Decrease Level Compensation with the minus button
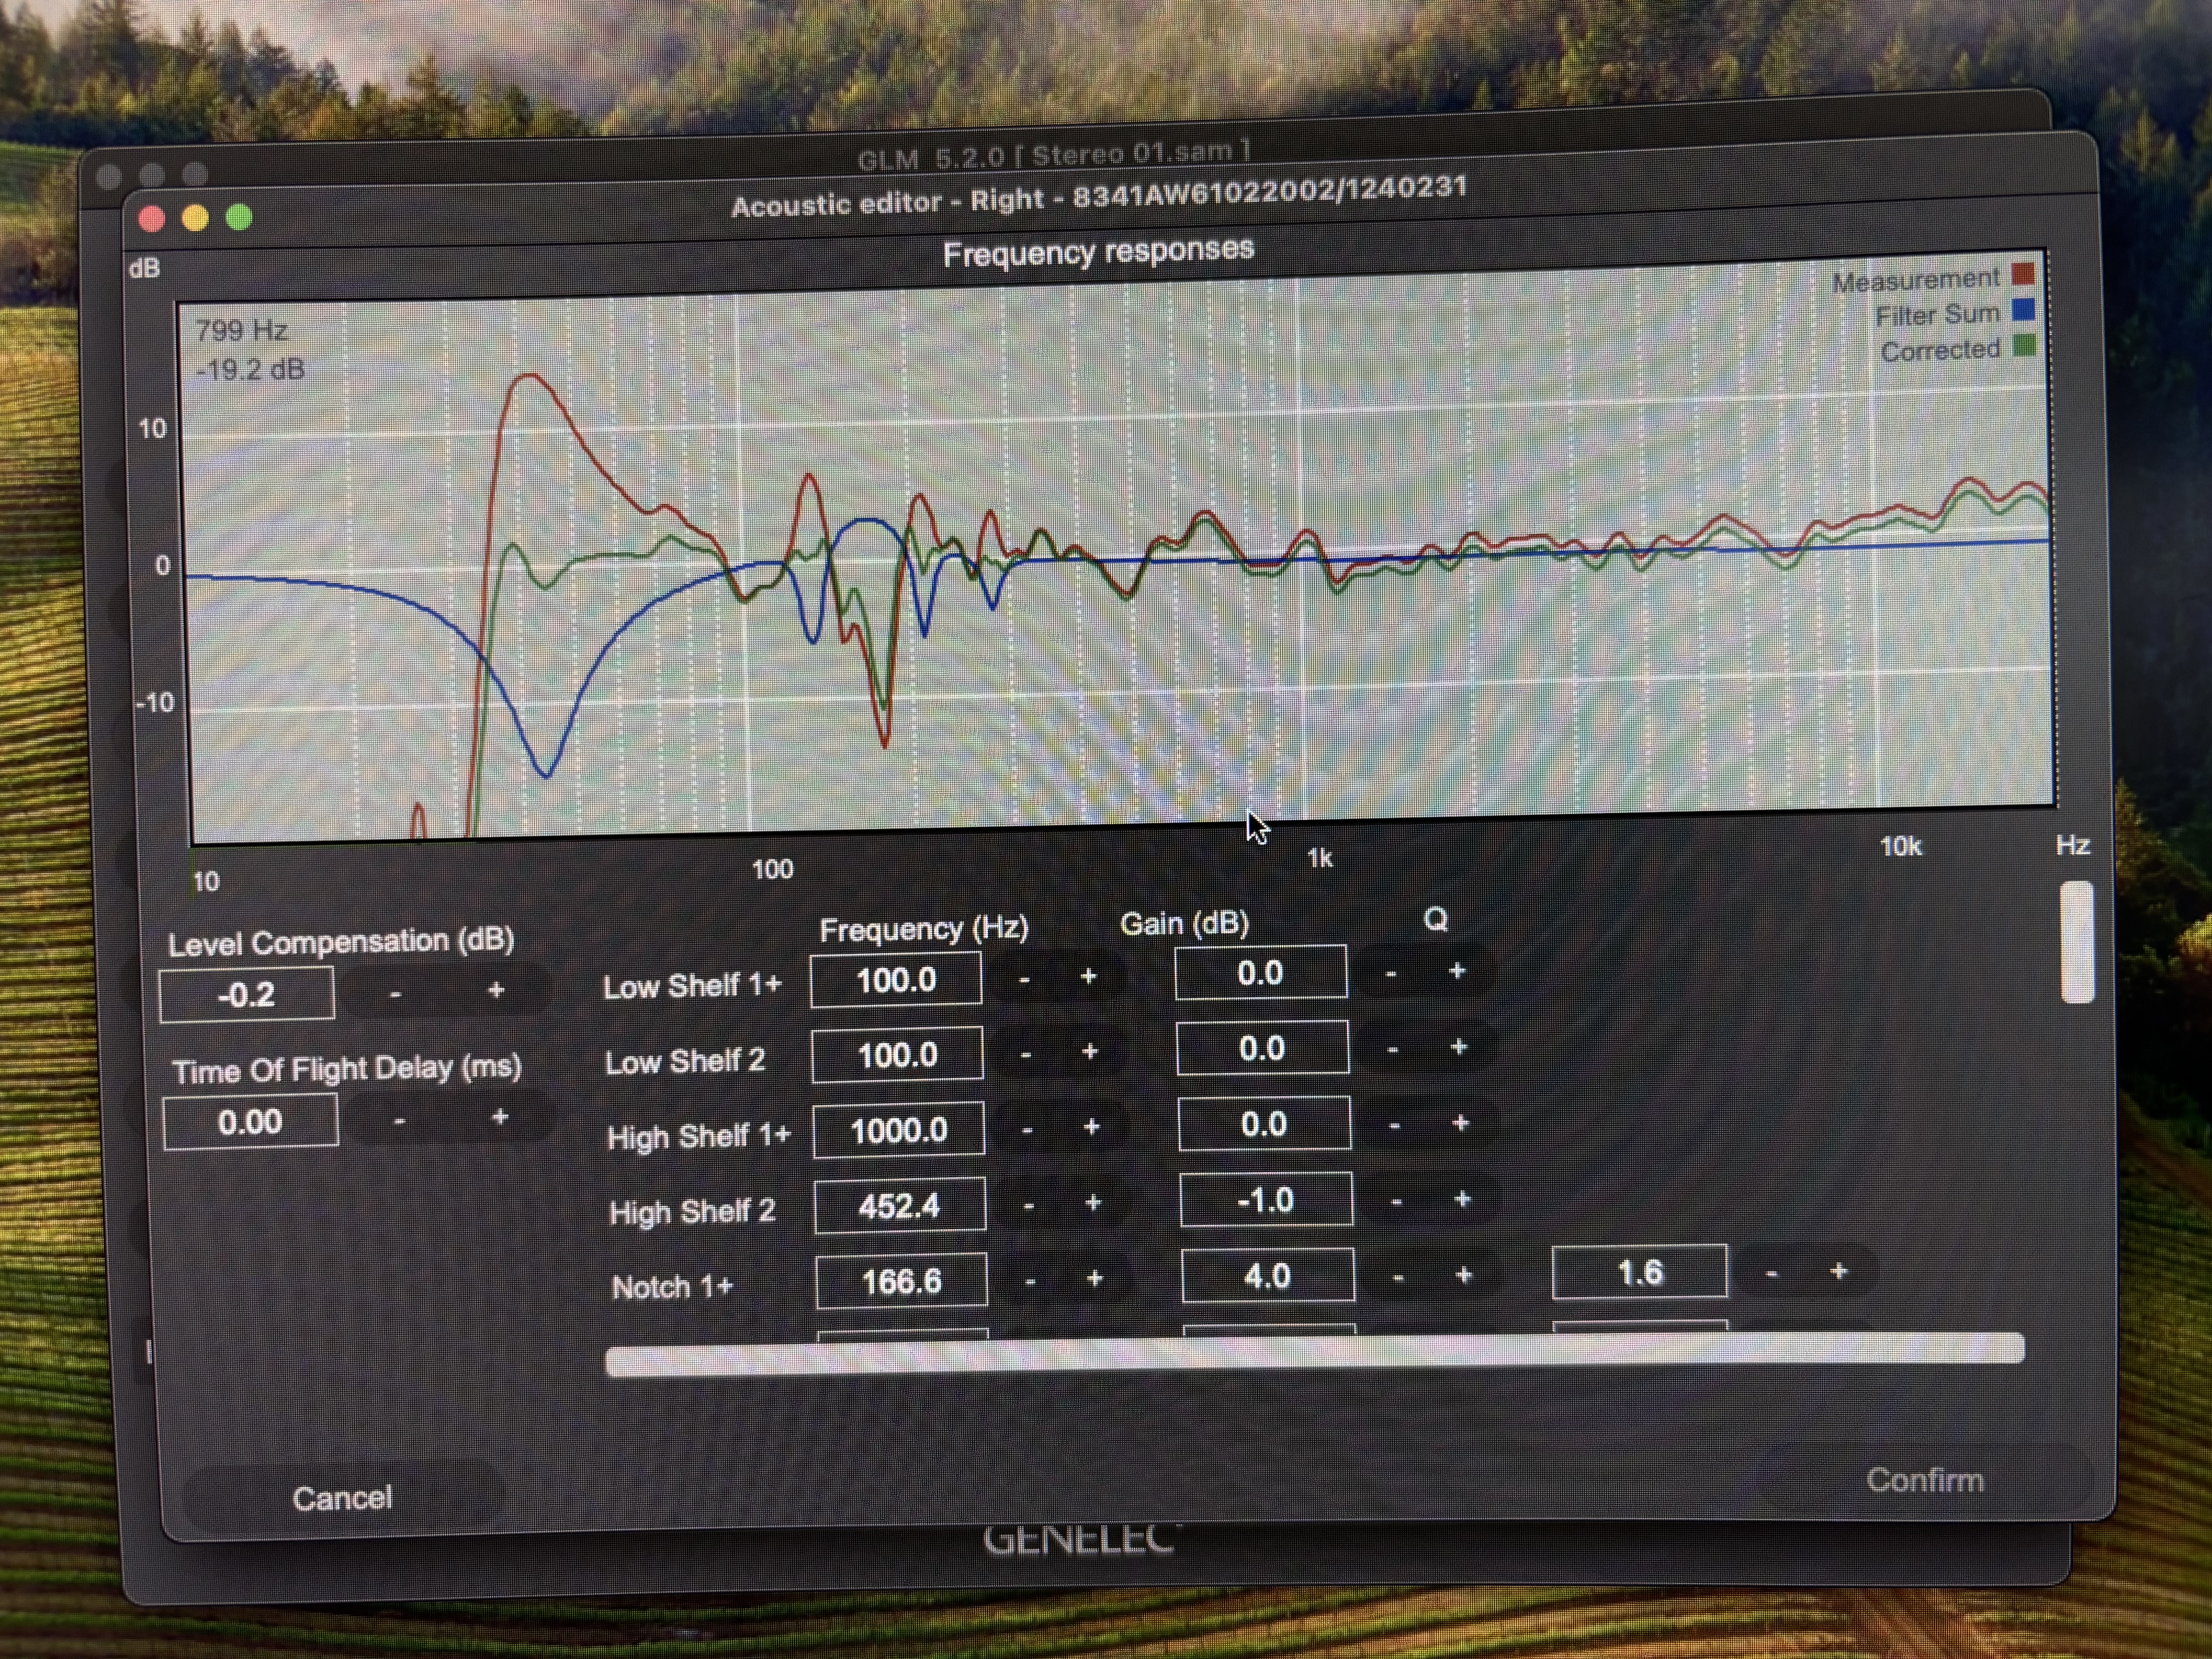 point(396,994)
